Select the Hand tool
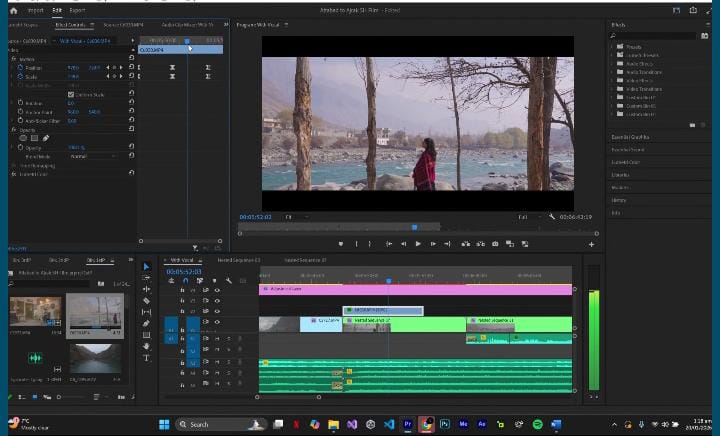 click(x=146, y=346)
